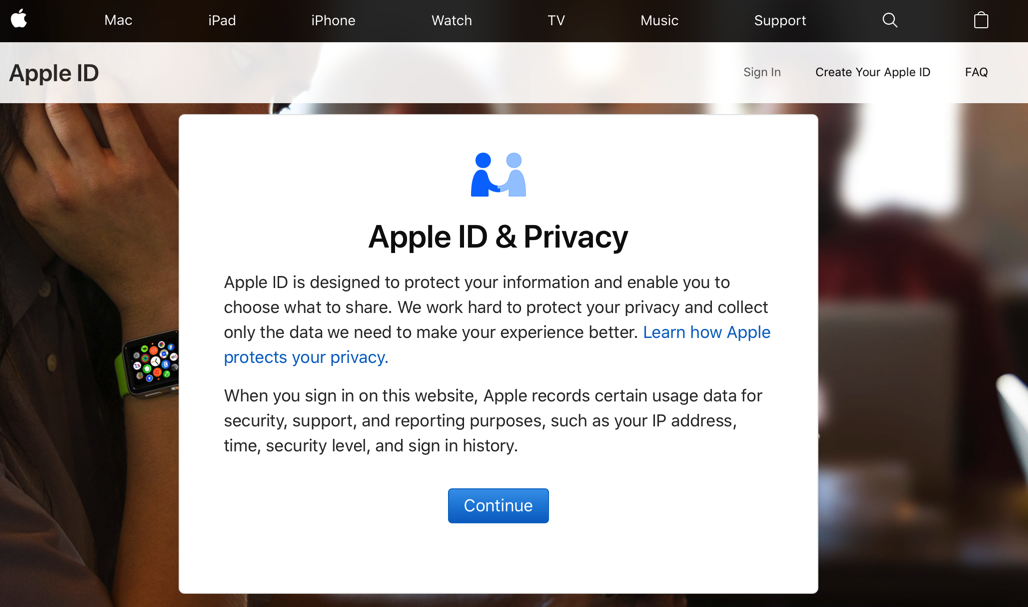The image size is (1028, 607).
Task: Click the Apple Watch in background photo
Action: coord(152,362)
